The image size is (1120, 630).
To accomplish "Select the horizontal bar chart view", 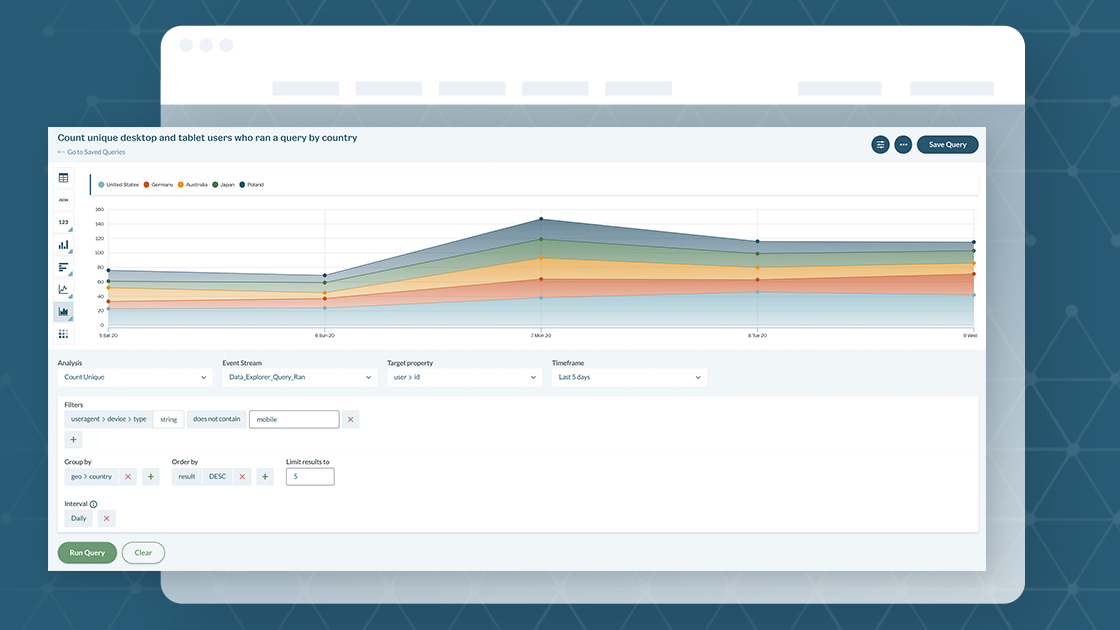I will tap(63, 267).
